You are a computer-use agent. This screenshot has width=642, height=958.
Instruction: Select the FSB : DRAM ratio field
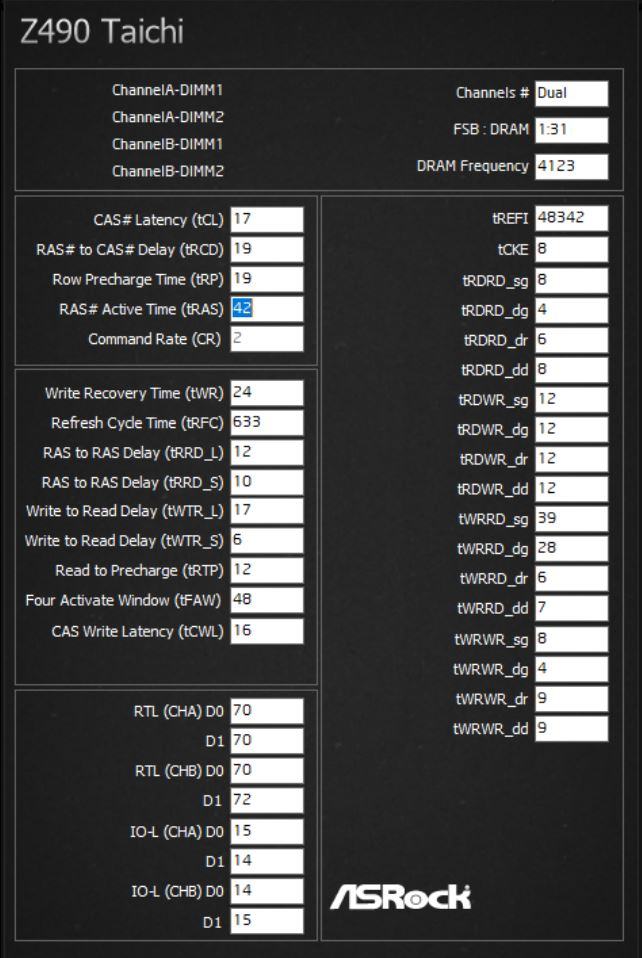pos(572,130)
